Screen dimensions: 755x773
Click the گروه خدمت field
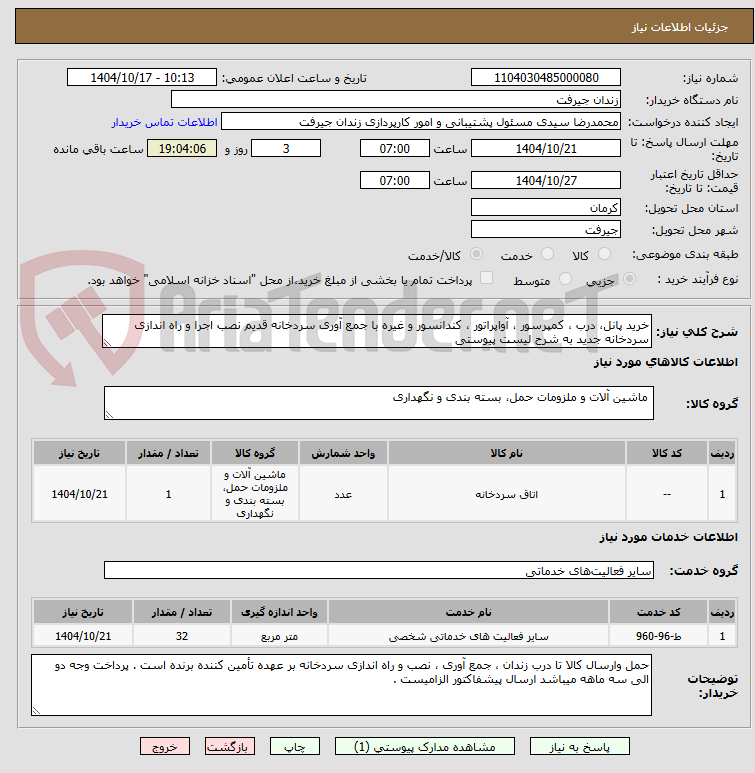pyautogui.click(x=379, y=570)
